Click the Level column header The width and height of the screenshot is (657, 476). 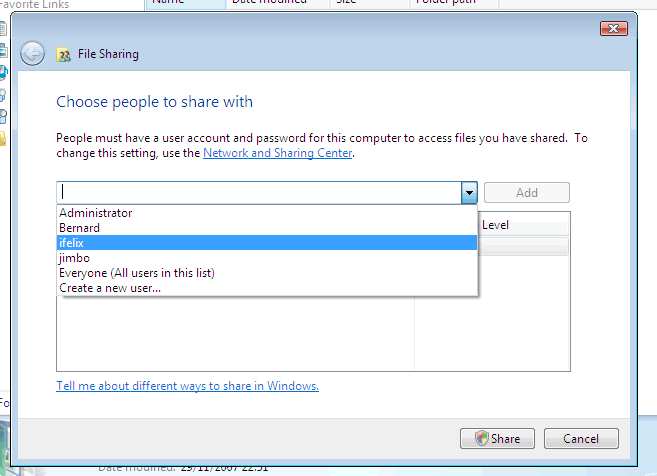pyautogui.click(x=496, y=225)
